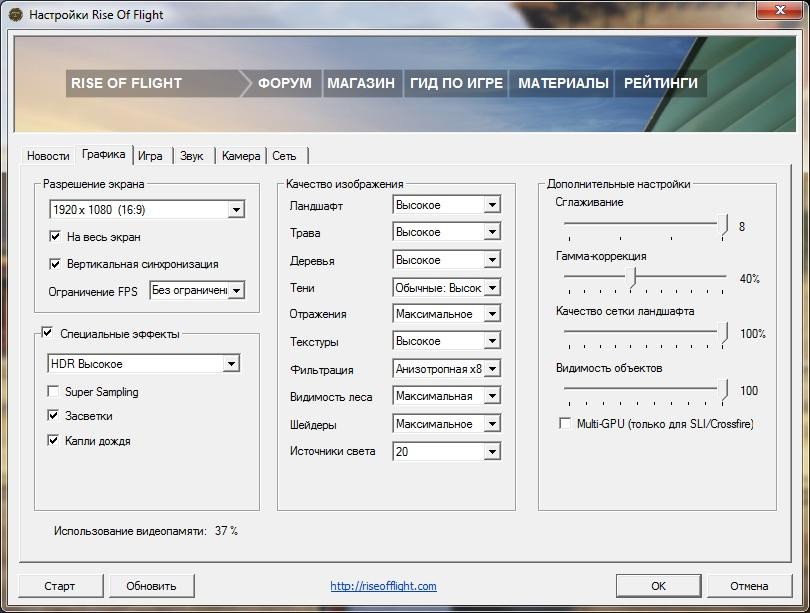
Task: Click the Сглаживание slider handle
Action: [x=724, y=225]
